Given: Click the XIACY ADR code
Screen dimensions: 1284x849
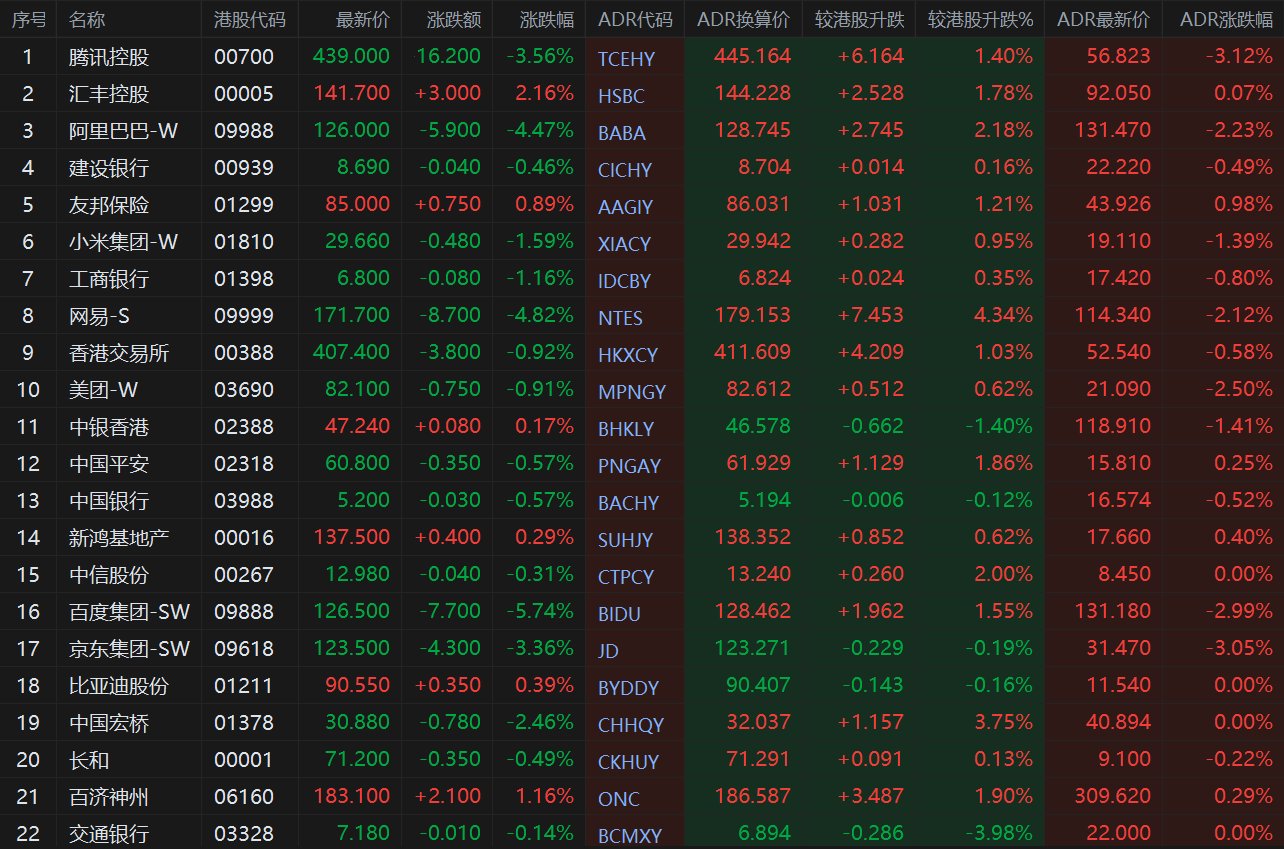Looking at the screenshot, I should pyautogui.click(x=624, y=245).
